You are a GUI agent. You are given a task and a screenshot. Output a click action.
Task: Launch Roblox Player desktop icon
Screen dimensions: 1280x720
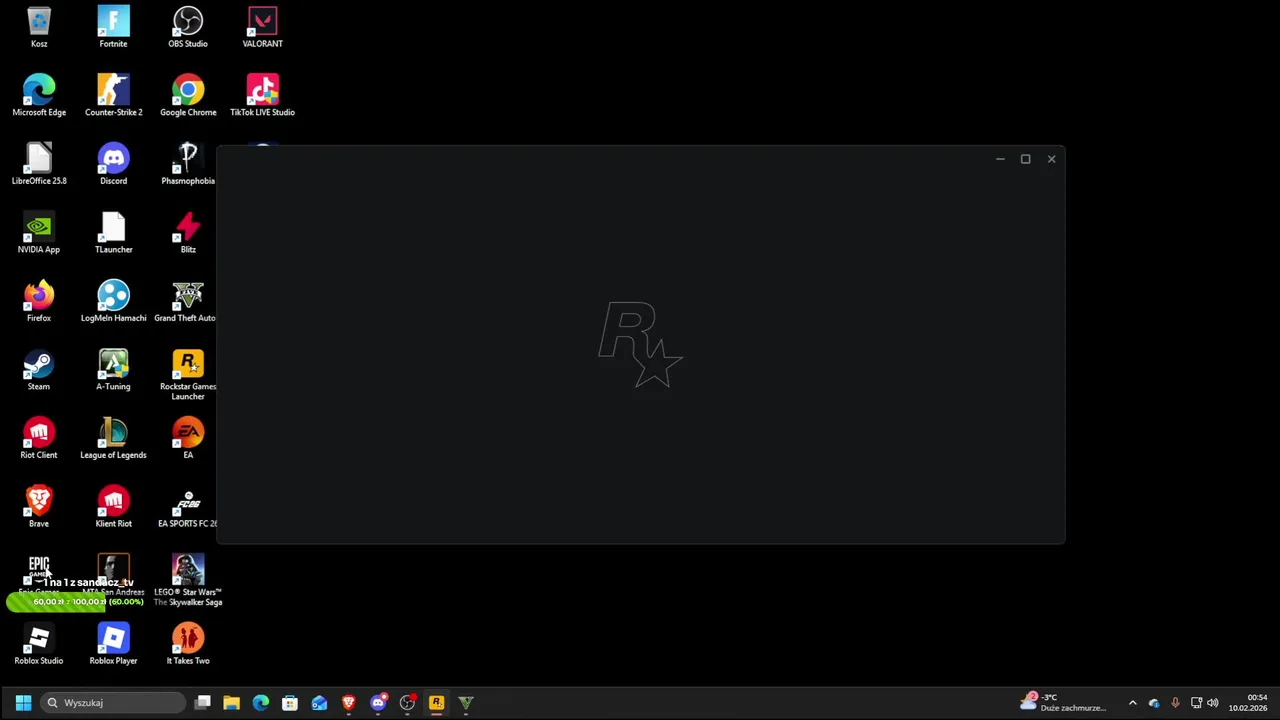pos(113,643)
